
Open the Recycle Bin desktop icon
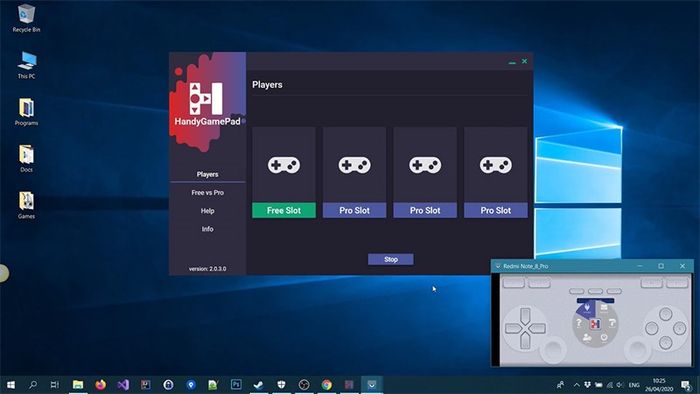click(26, 18)
